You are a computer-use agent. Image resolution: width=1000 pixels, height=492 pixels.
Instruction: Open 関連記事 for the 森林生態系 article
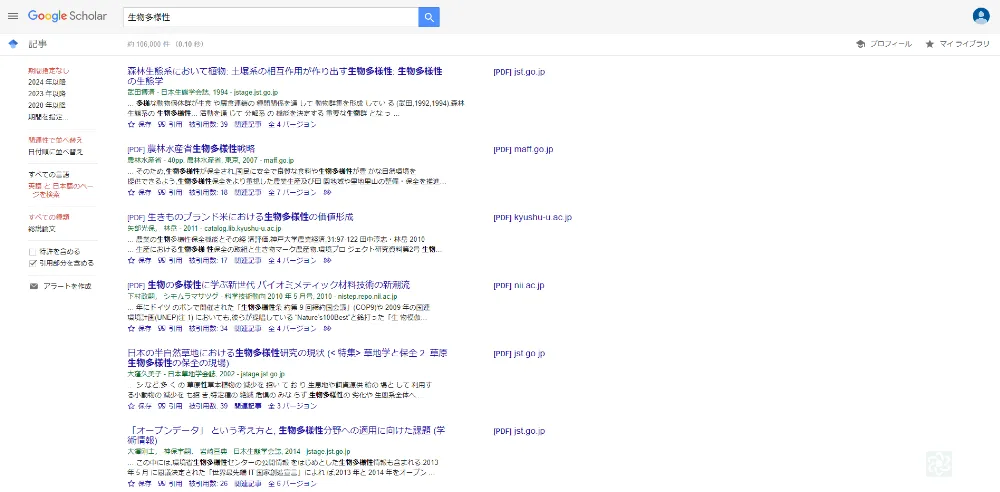point(247,124)
